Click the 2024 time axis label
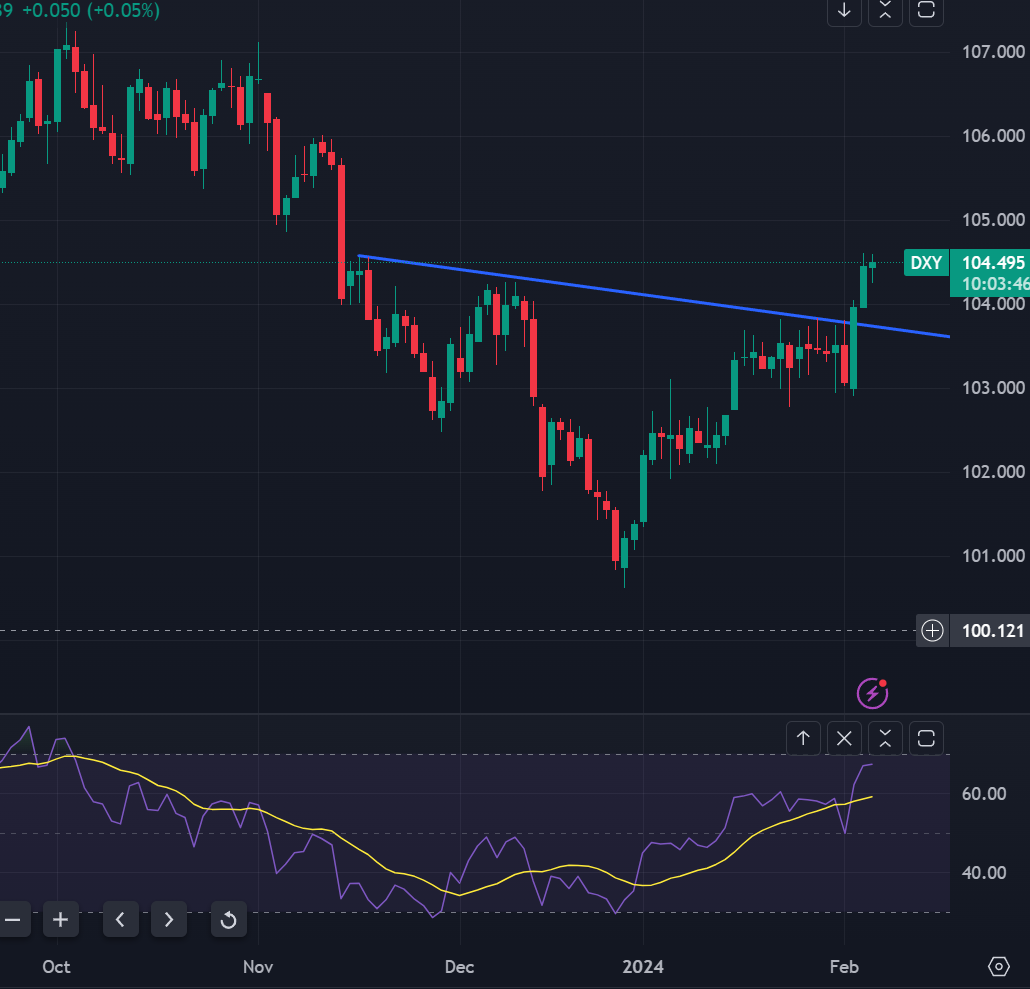 [x=642, y=967]
